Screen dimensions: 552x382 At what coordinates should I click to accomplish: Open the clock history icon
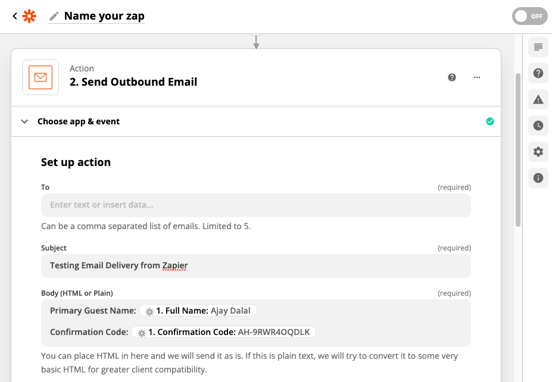point(538,126)
